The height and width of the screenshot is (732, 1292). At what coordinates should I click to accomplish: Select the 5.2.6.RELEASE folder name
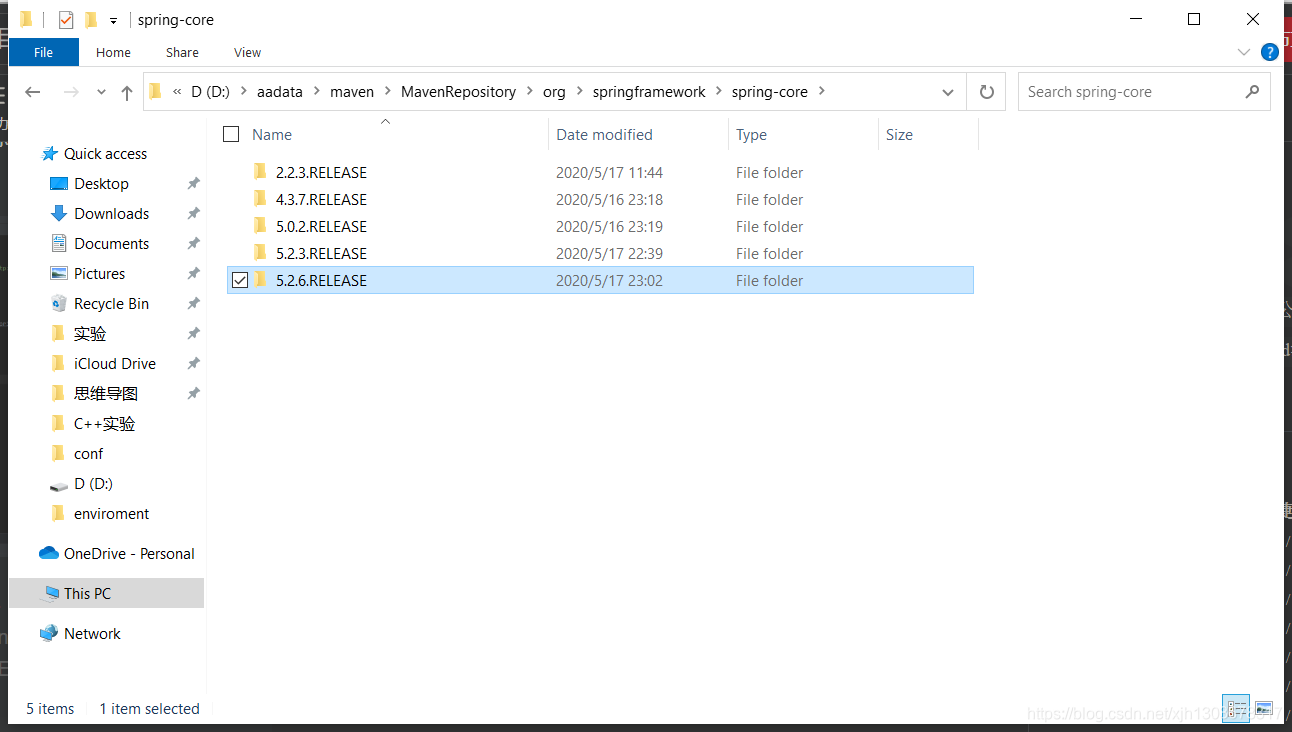point(321,281)
